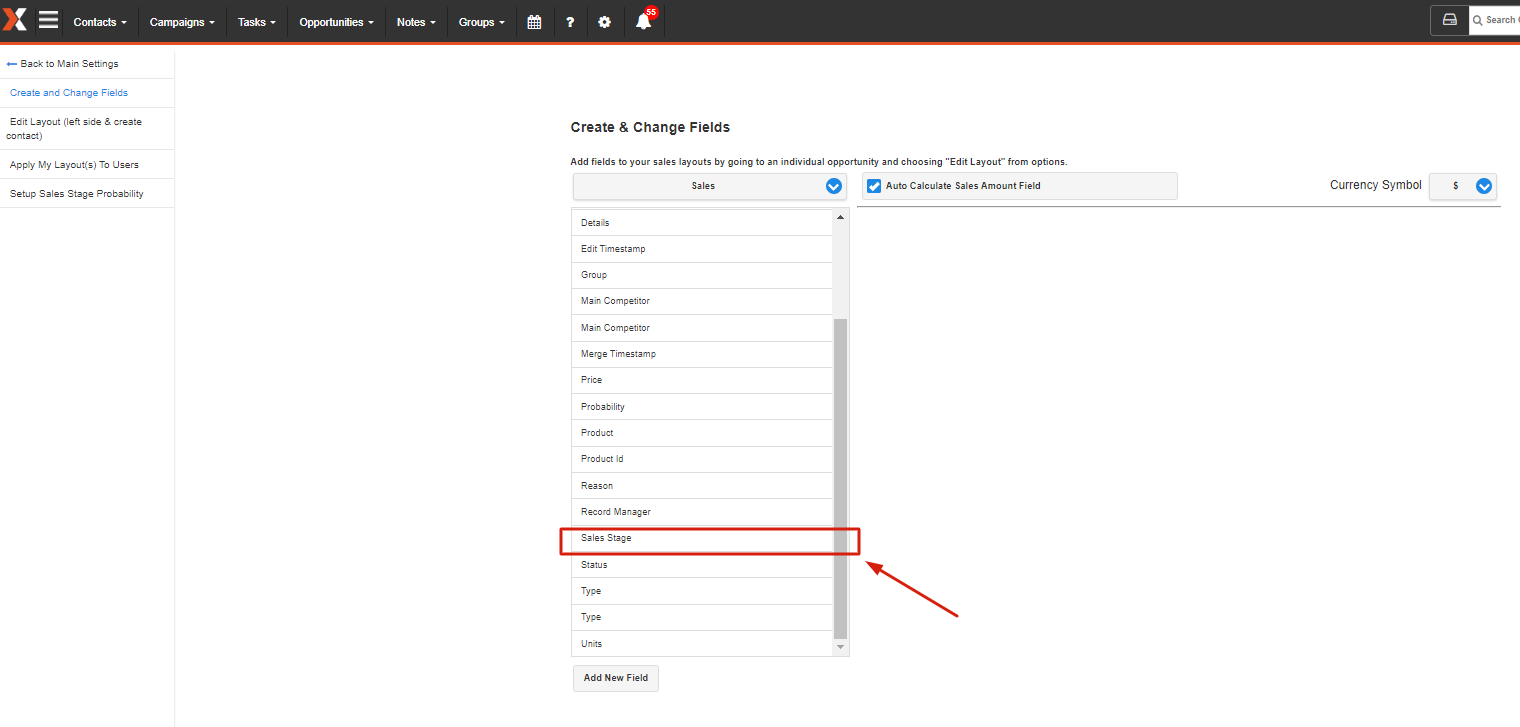The height and width of the screenshot is (727, 1520).
Task: Click the back arrow to Main Settings
Action: 12,64
